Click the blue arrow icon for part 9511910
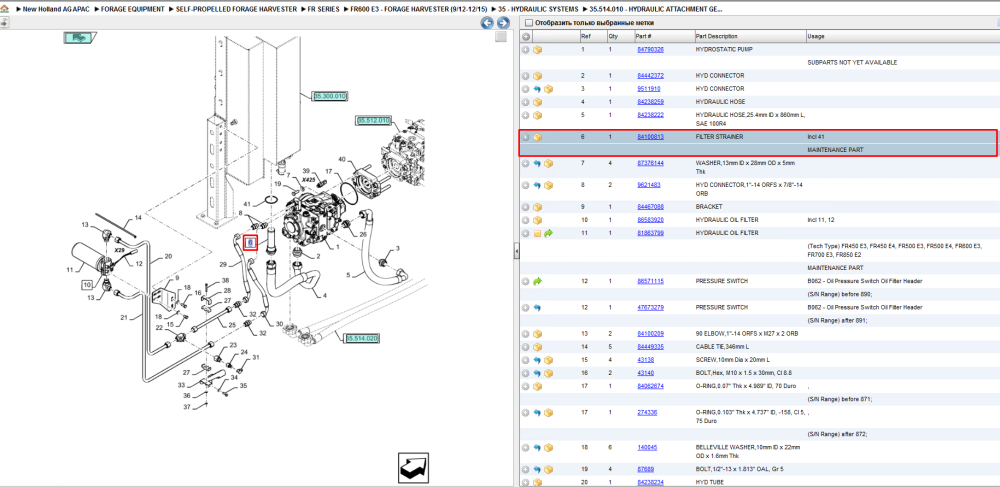This screenshot has height=487, width=1000. pyautogui.click(x=537, y=89)
